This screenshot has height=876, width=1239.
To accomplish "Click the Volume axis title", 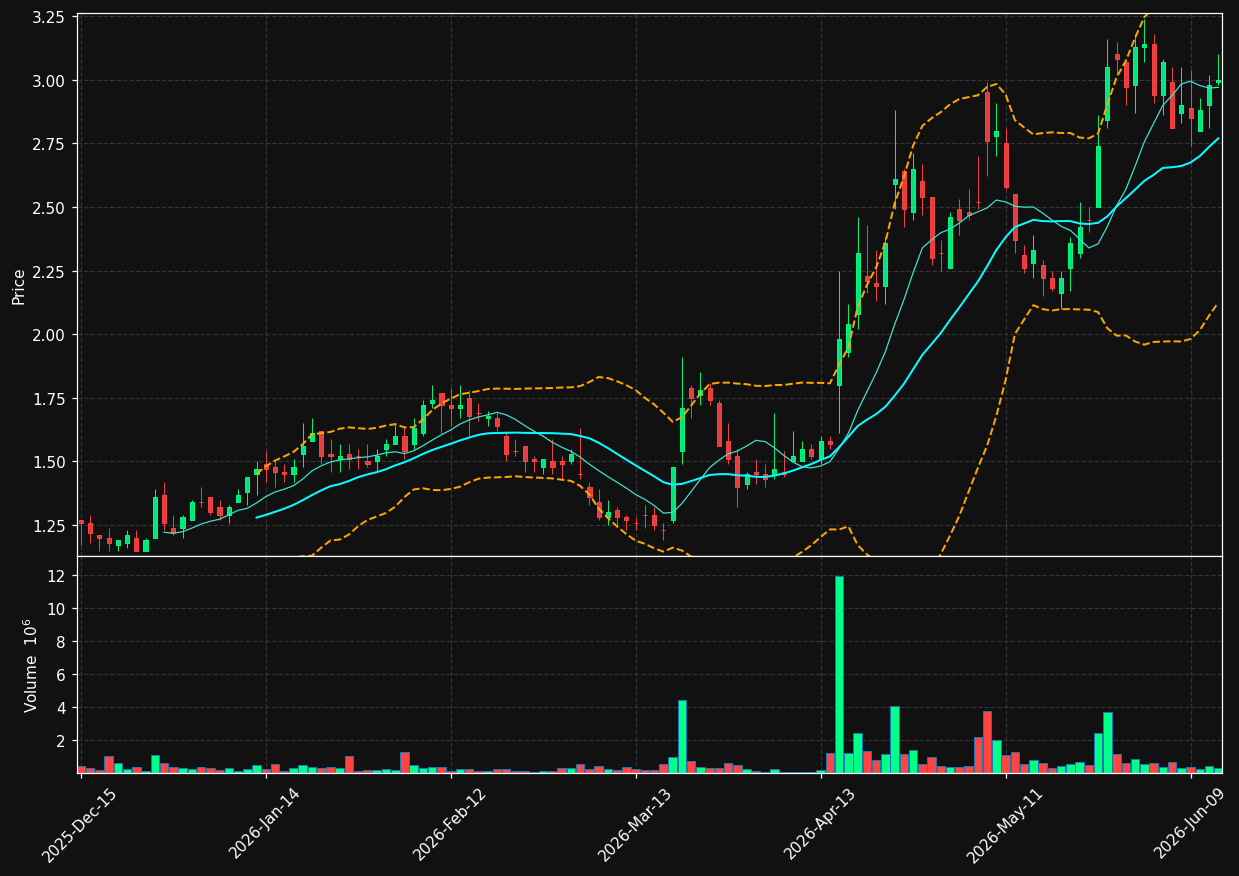I will tap(31, 665).
